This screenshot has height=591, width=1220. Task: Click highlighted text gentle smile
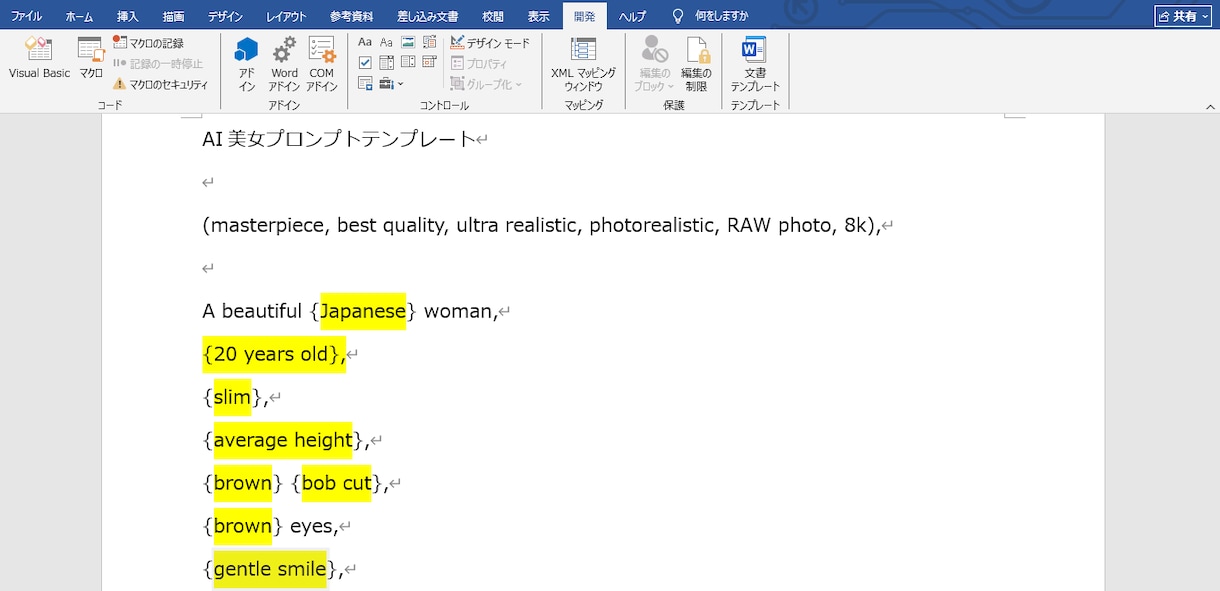pyautogui.click(x=270, y=569)
